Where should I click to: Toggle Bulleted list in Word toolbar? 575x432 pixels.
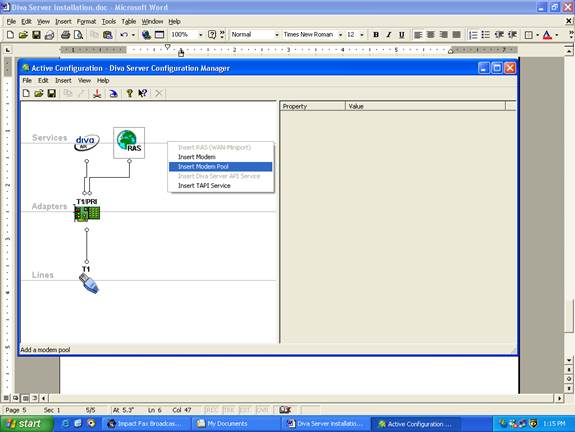tap(486, 35)
